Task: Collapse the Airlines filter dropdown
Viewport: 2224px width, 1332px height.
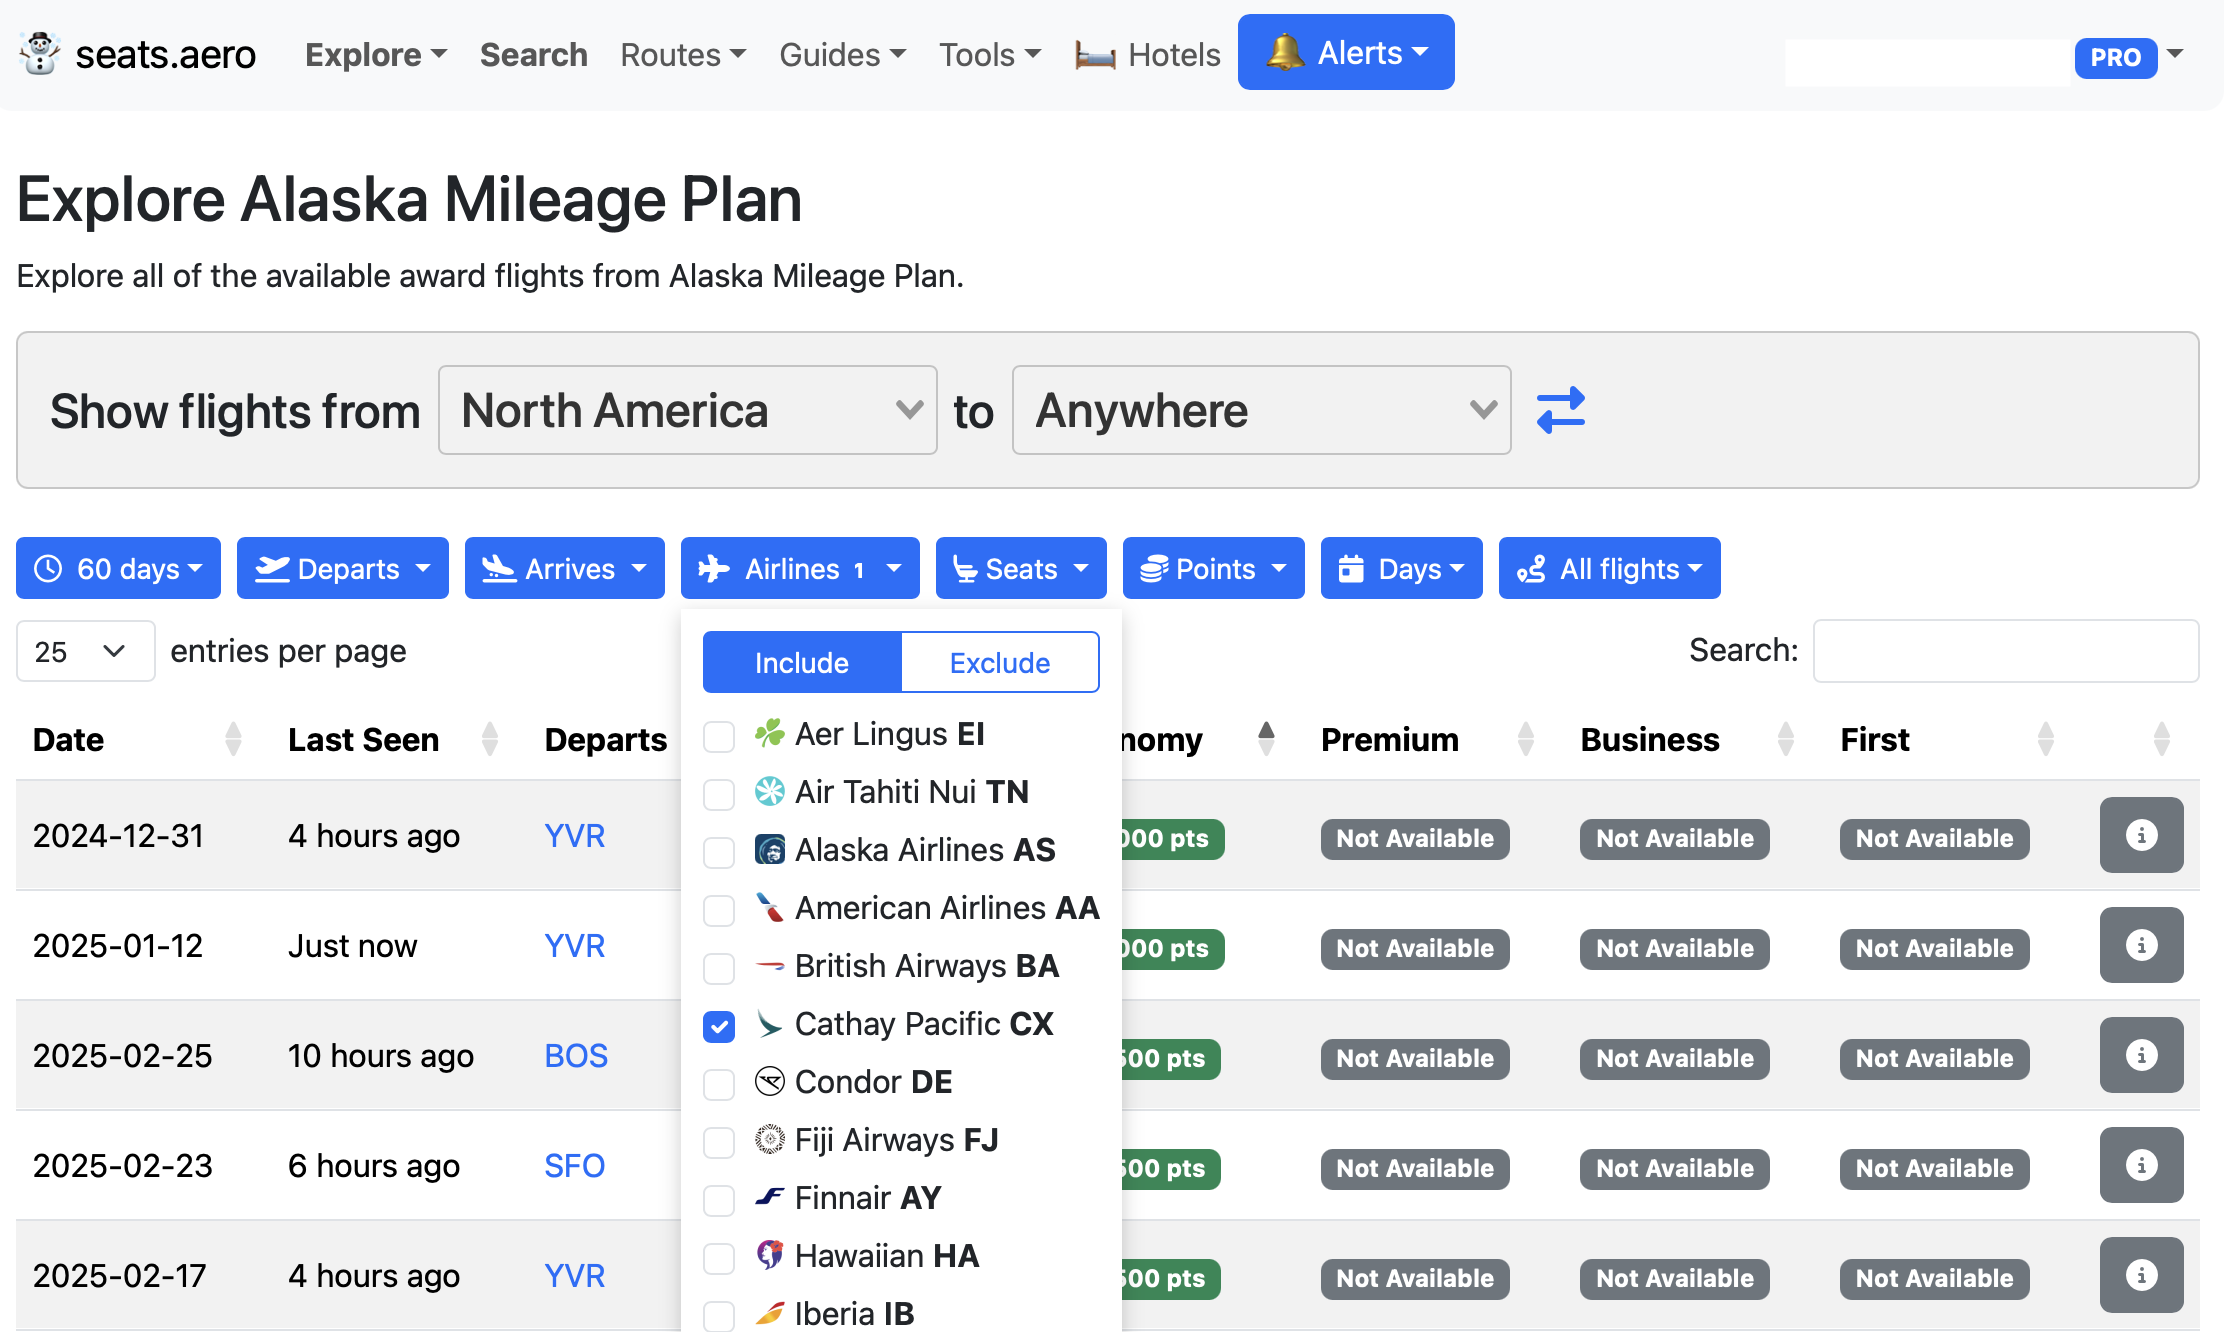Action: [800, 568]
